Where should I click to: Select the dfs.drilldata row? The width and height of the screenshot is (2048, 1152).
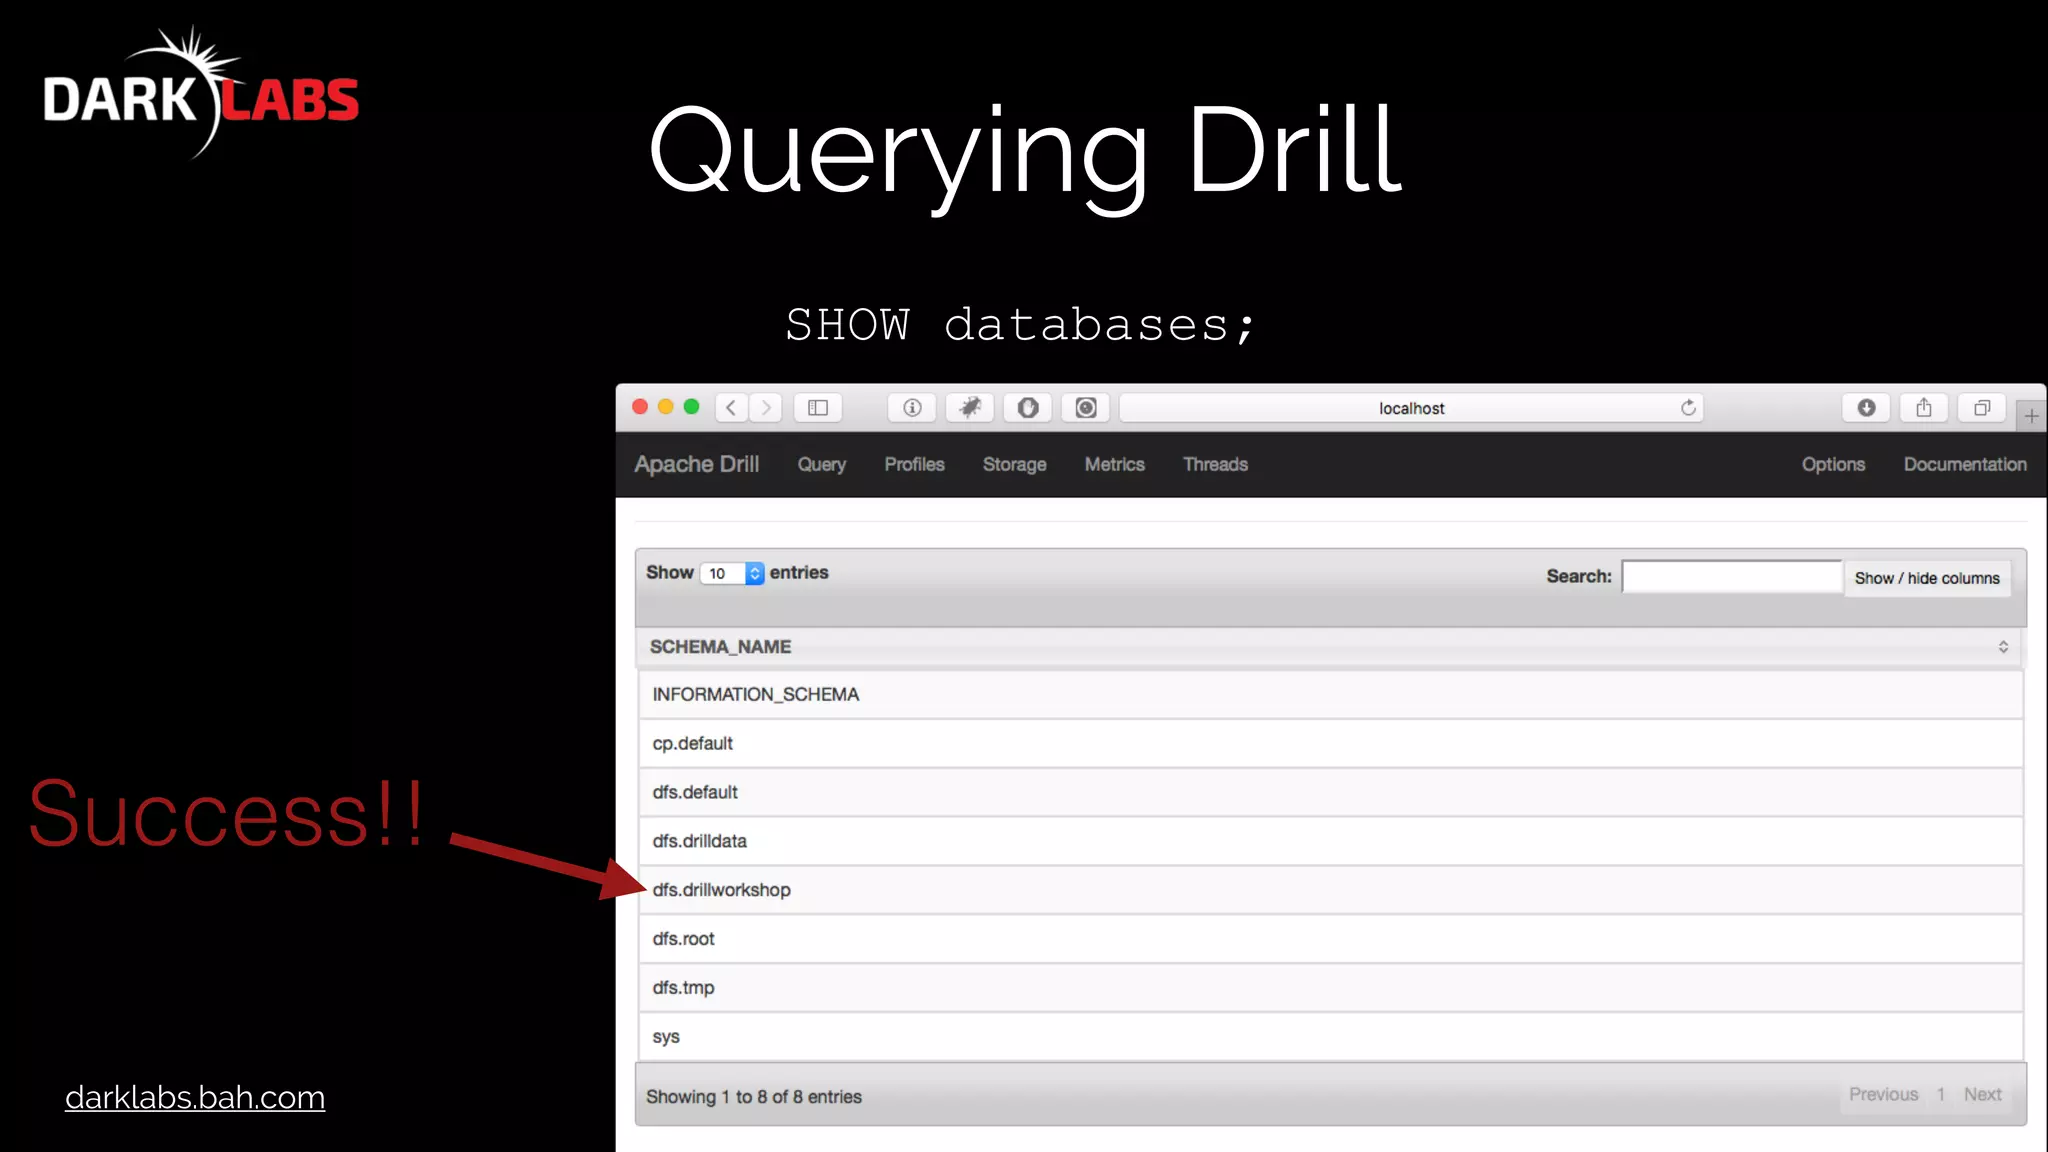(1331, 841)
